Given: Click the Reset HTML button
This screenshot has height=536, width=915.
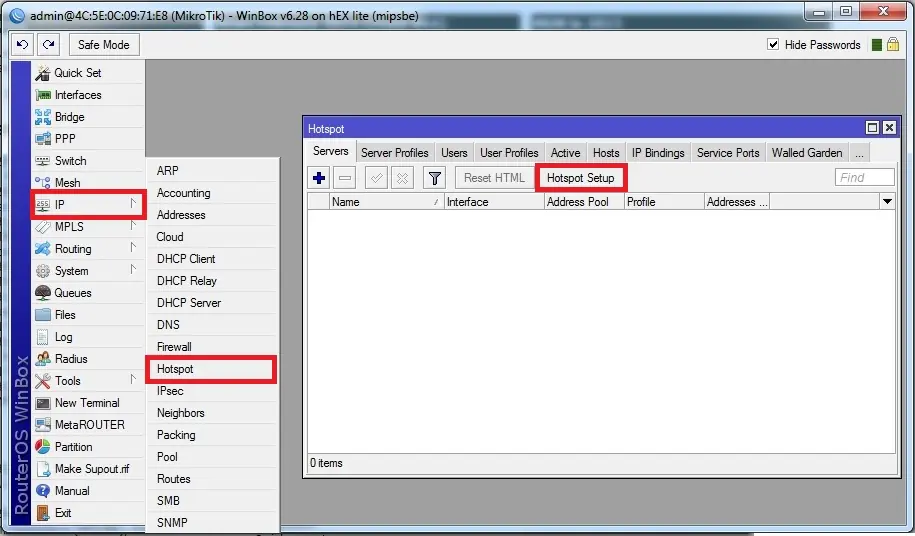Looking at the screenshot, I should 494,178.
